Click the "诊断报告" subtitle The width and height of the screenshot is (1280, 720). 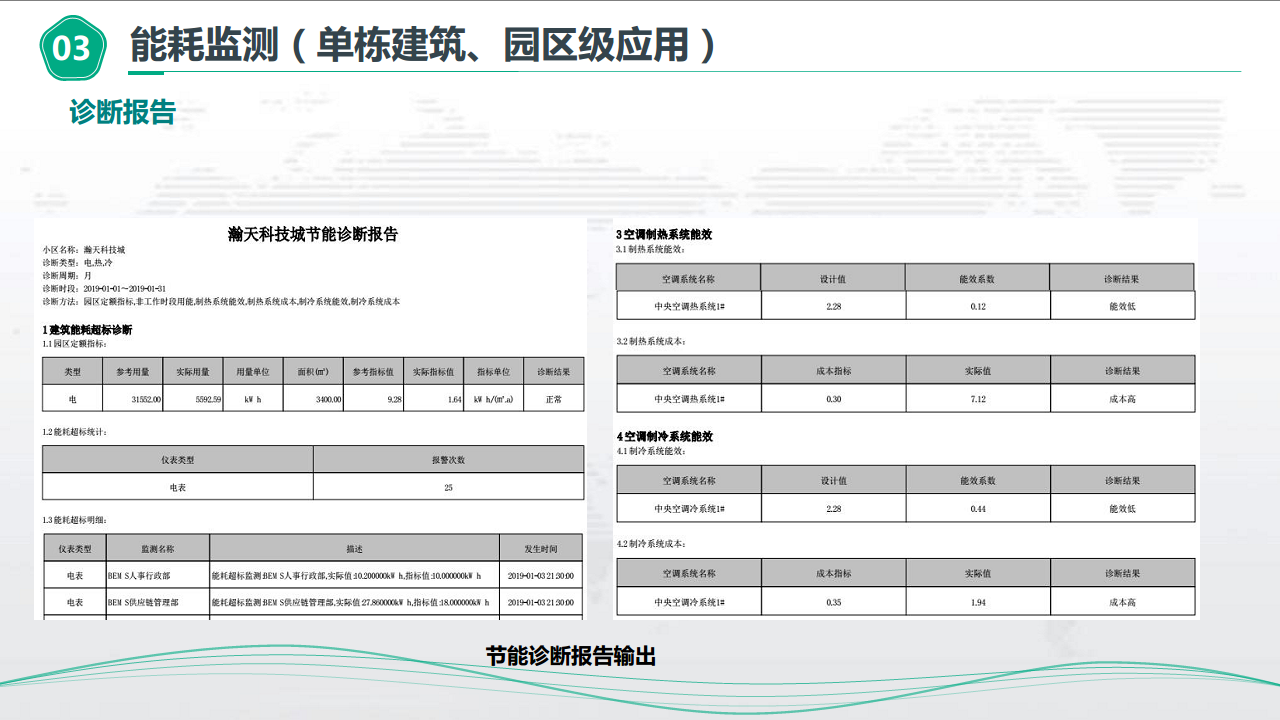pos(122,112)
